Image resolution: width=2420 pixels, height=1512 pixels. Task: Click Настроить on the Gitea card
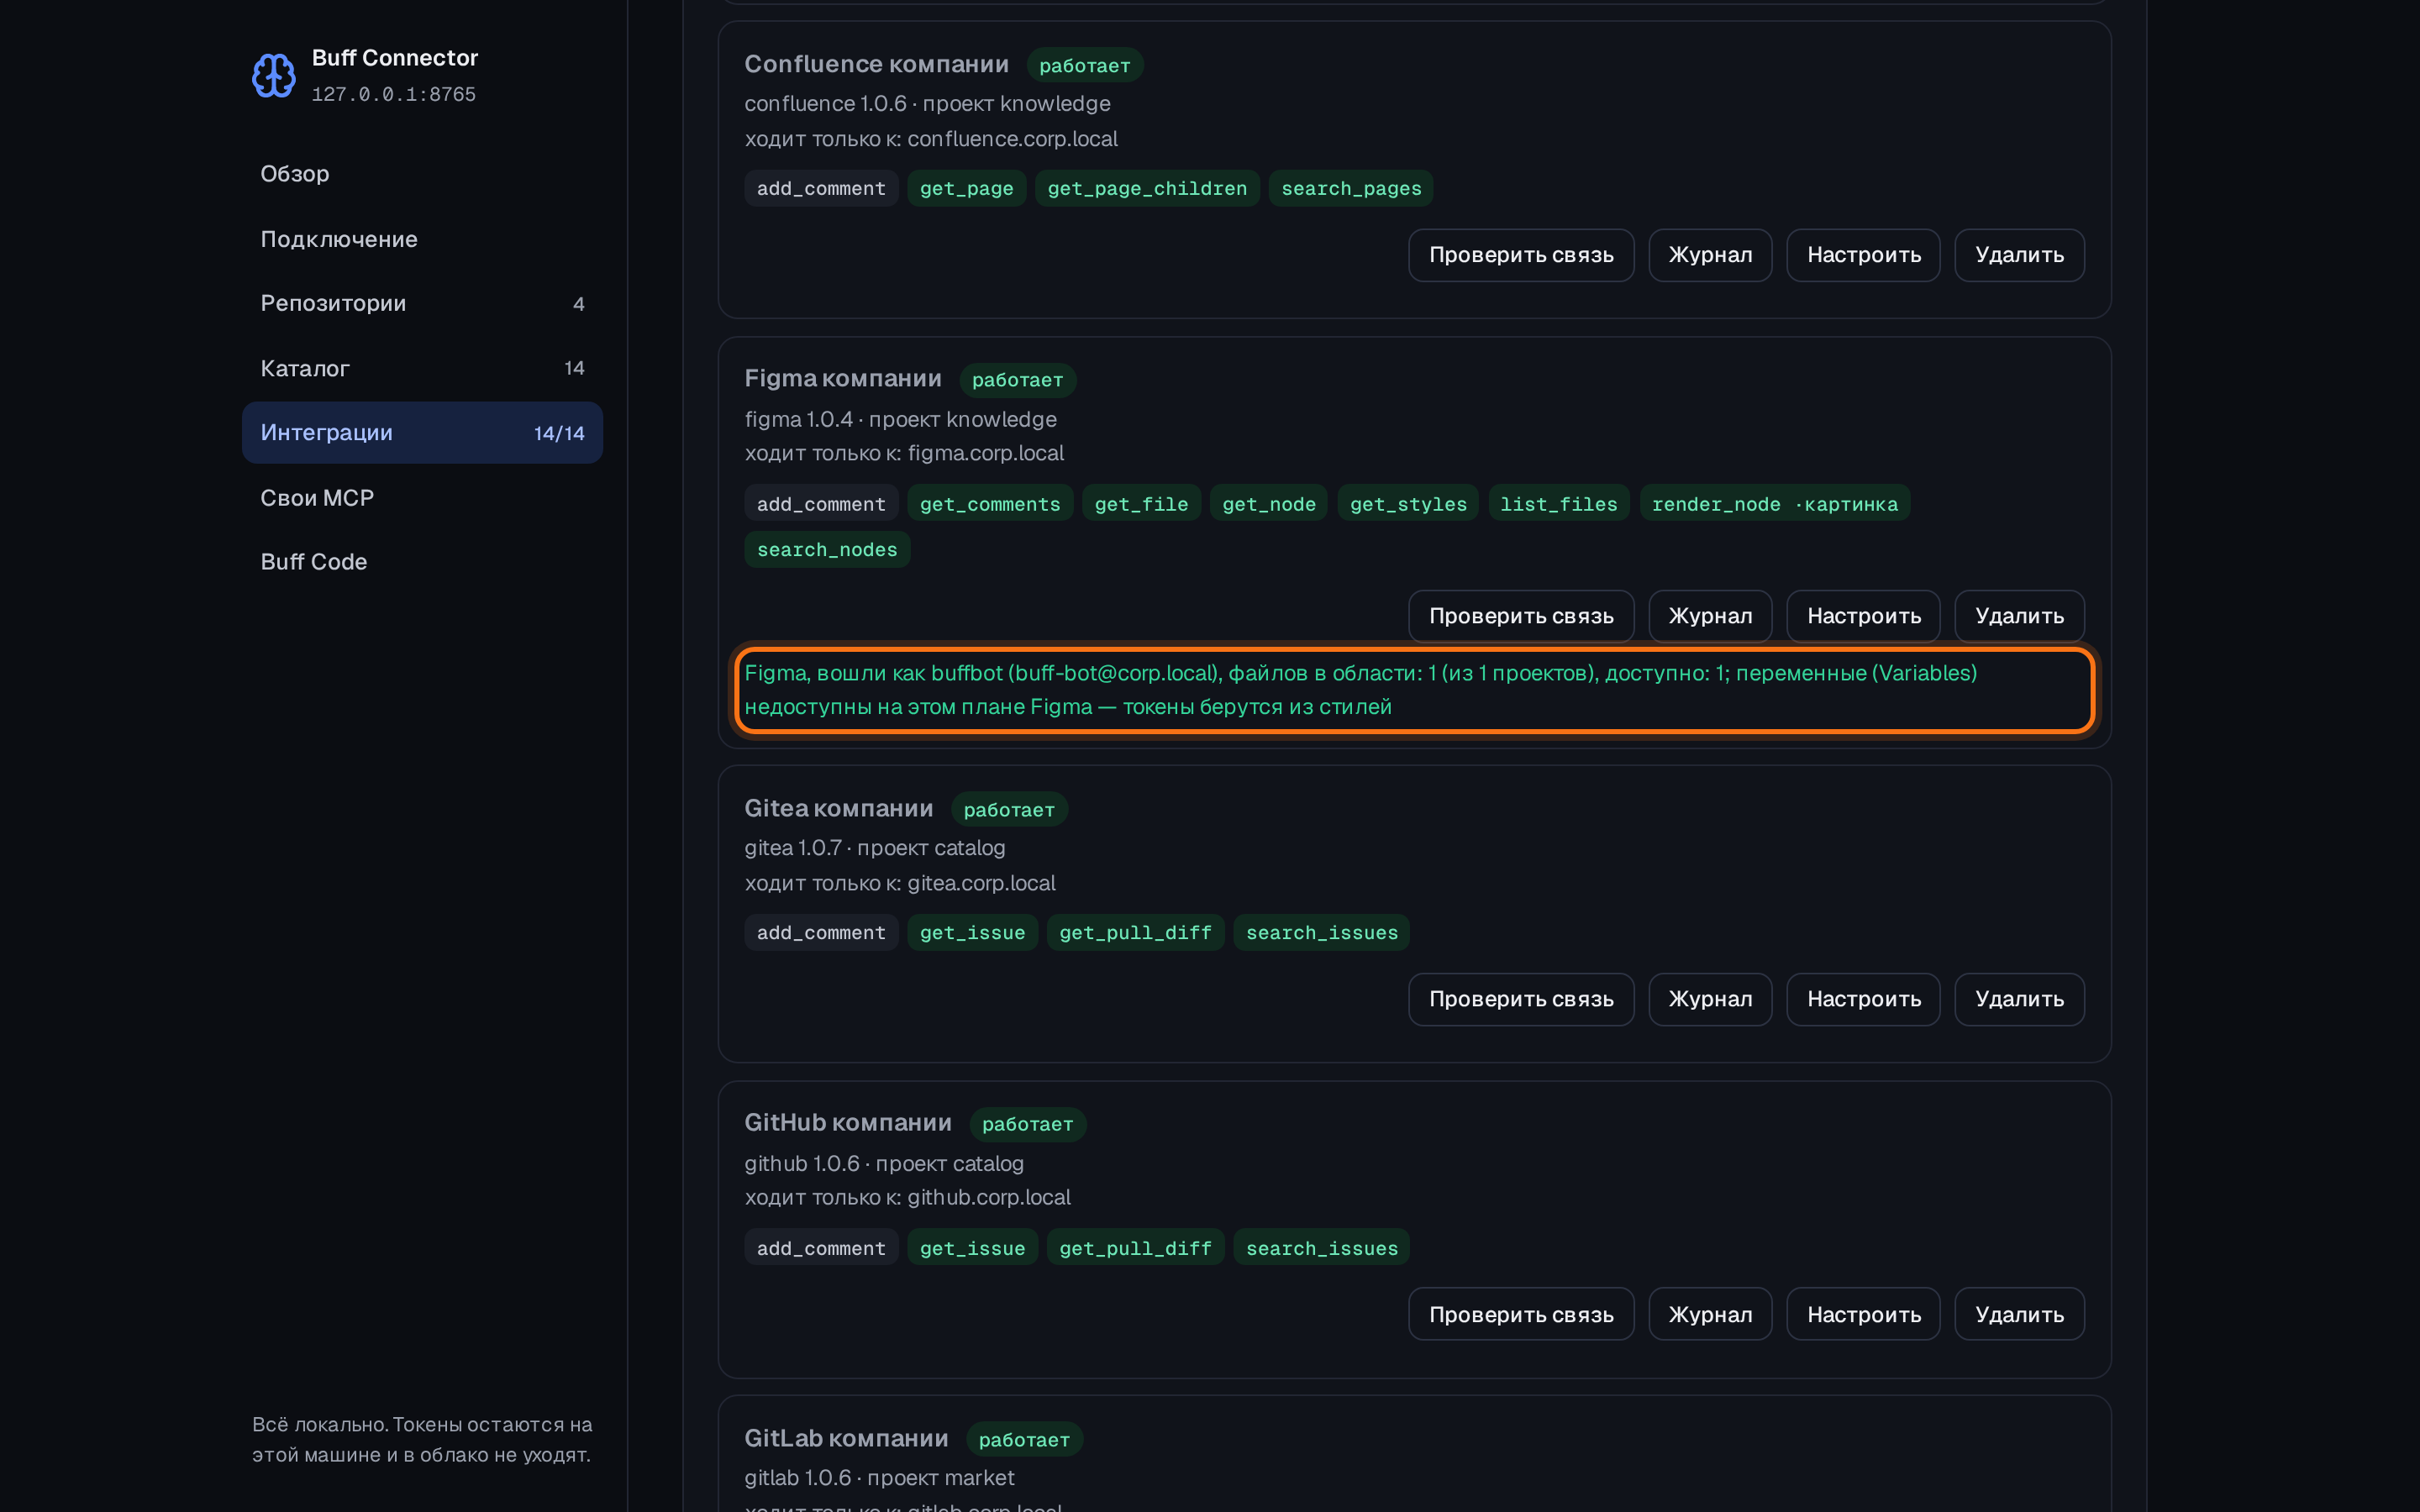coord(1863,999)
